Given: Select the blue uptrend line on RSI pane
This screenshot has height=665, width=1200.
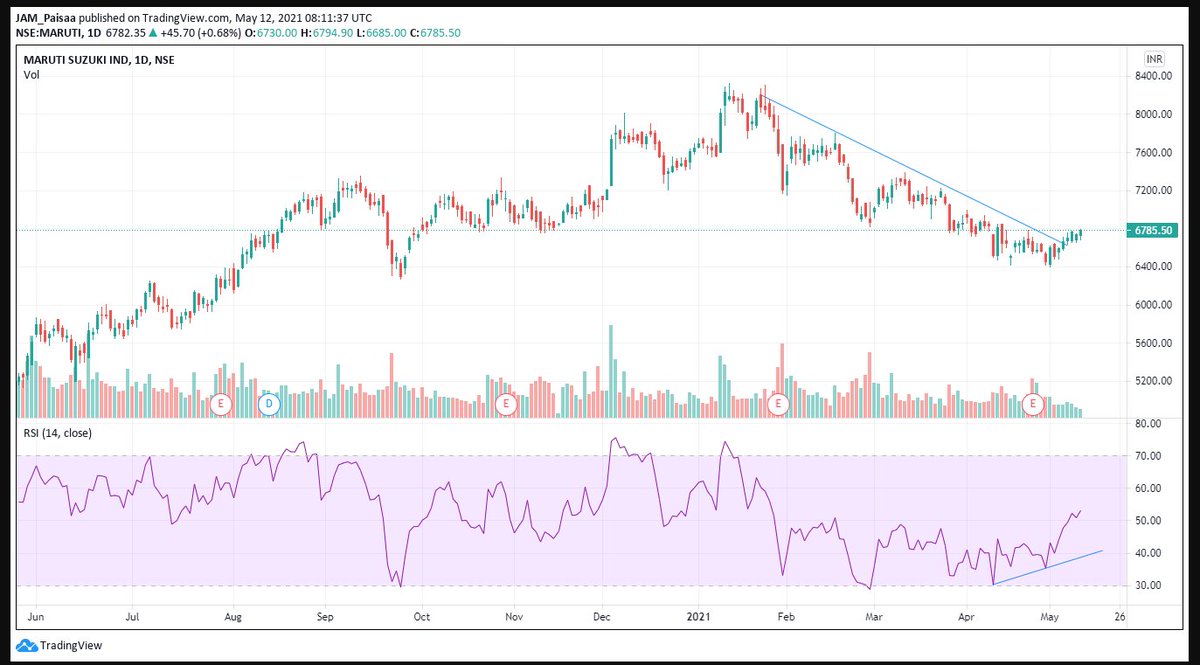Looking at the screenshot, I should (1047, 567).
